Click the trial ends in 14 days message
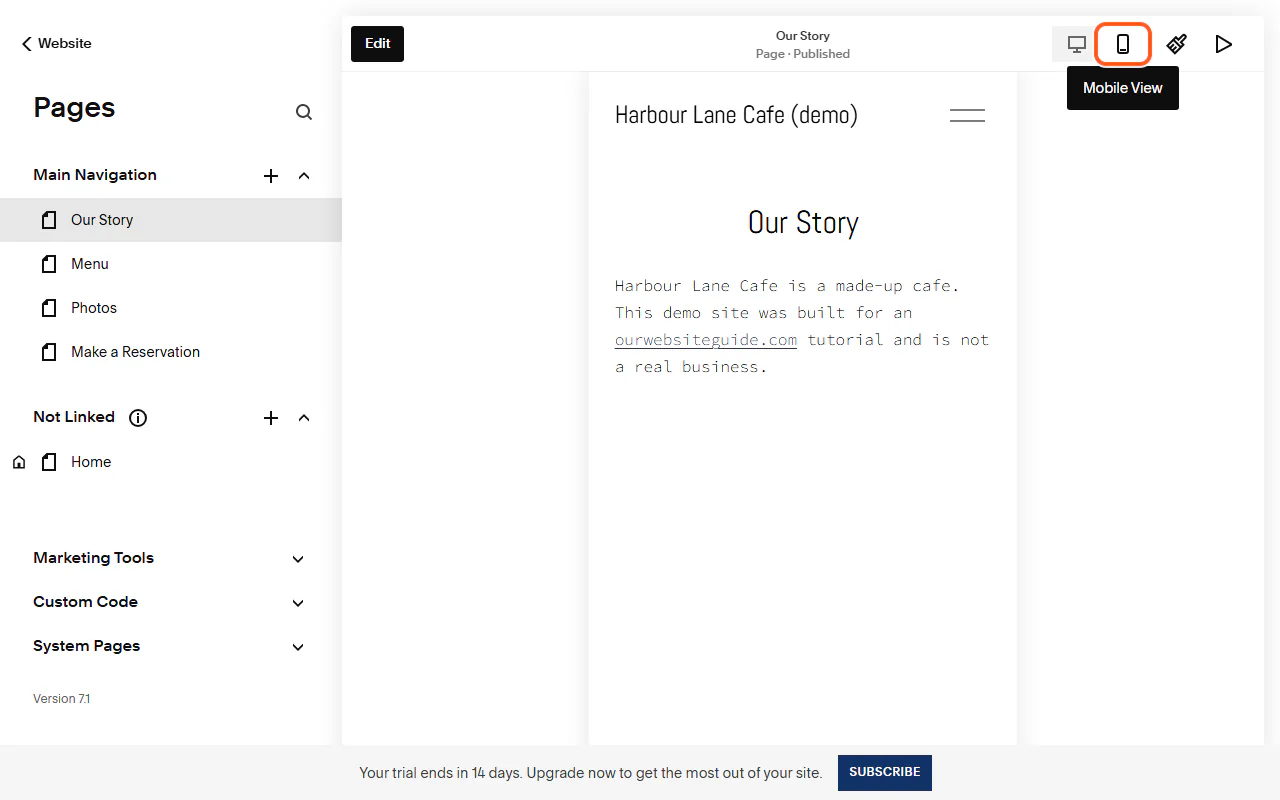This screenshot has width=1280, height=800. [x=590, y=773]
